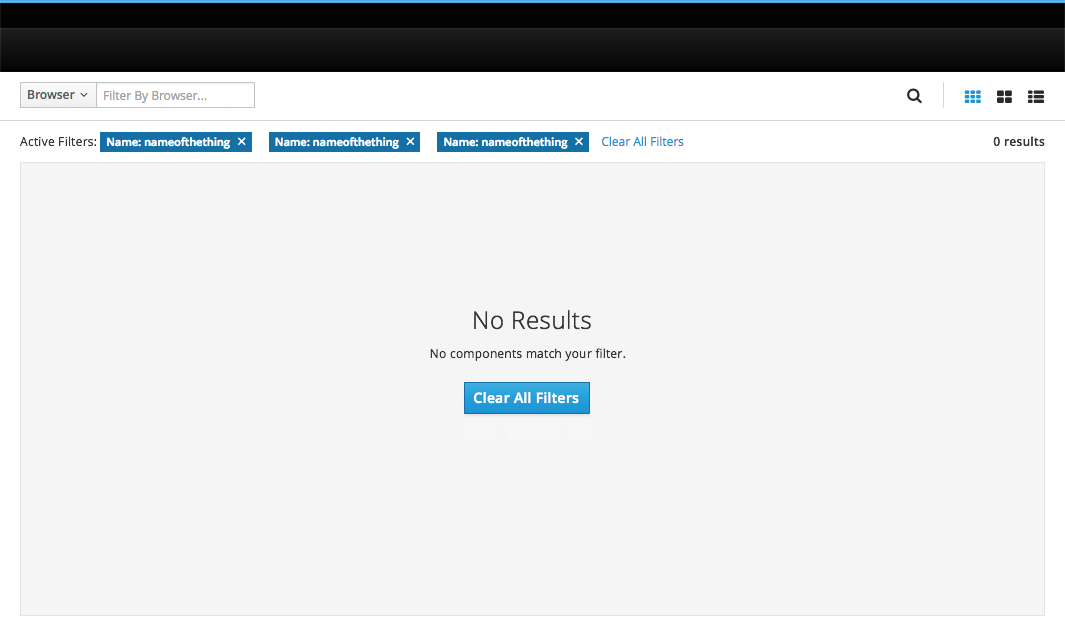Remove the first Name: nameofthething filter chip
1065x634 pixels.
tap(242, 141)
